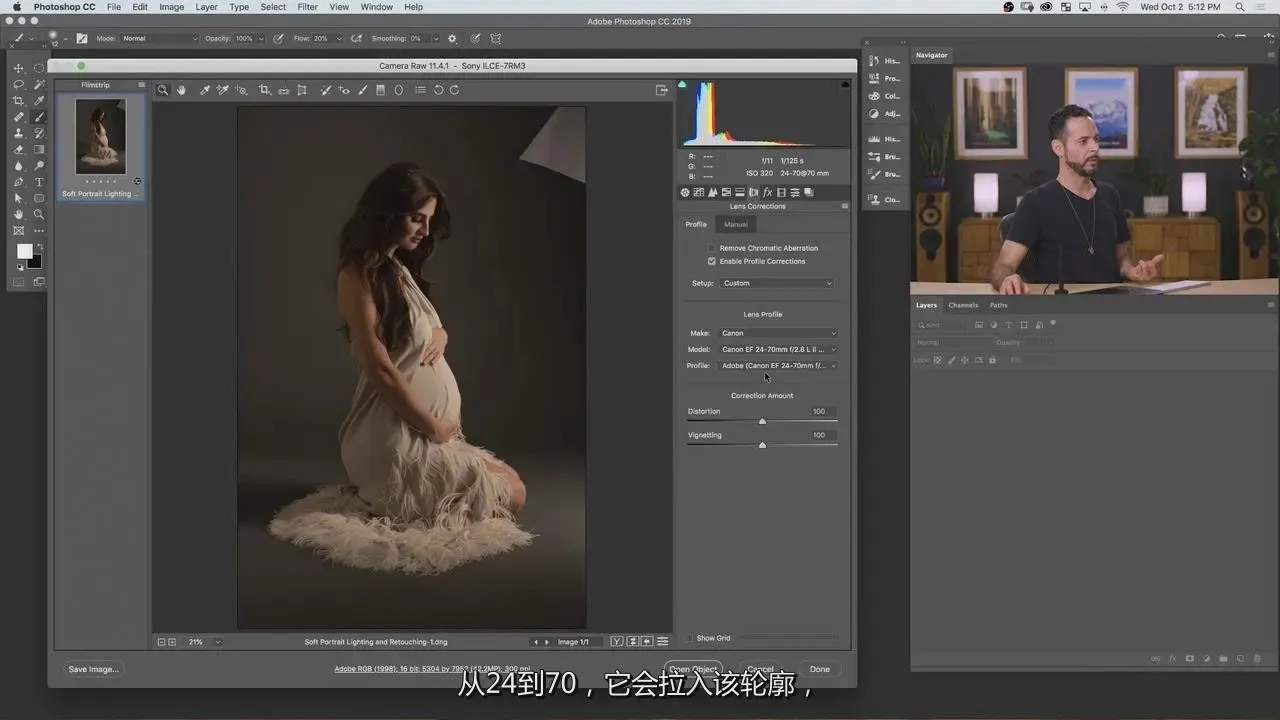Image resolution: width=1280 pixels, height=720 pixels.
Task: Click the Done button
Action: (819, 669)
